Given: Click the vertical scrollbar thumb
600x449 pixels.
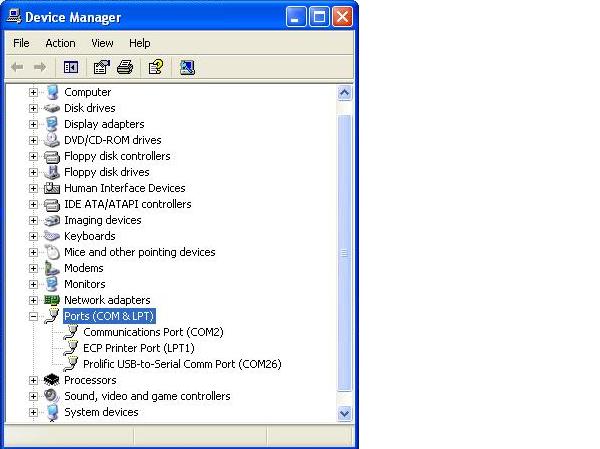Looking at the screenshot, I should pos(344,253).
